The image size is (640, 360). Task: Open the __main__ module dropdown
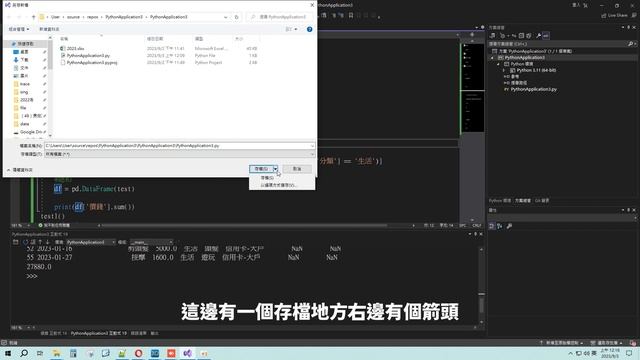151,242
